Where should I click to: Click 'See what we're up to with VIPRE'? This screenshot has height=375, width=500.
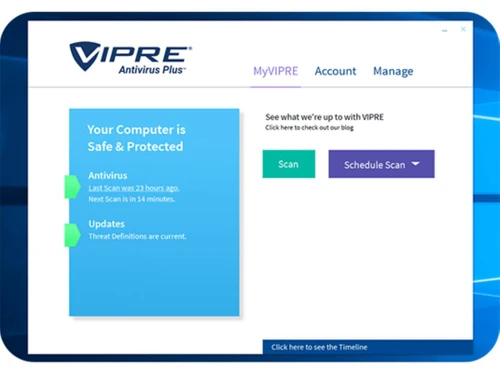click(324, 117)
